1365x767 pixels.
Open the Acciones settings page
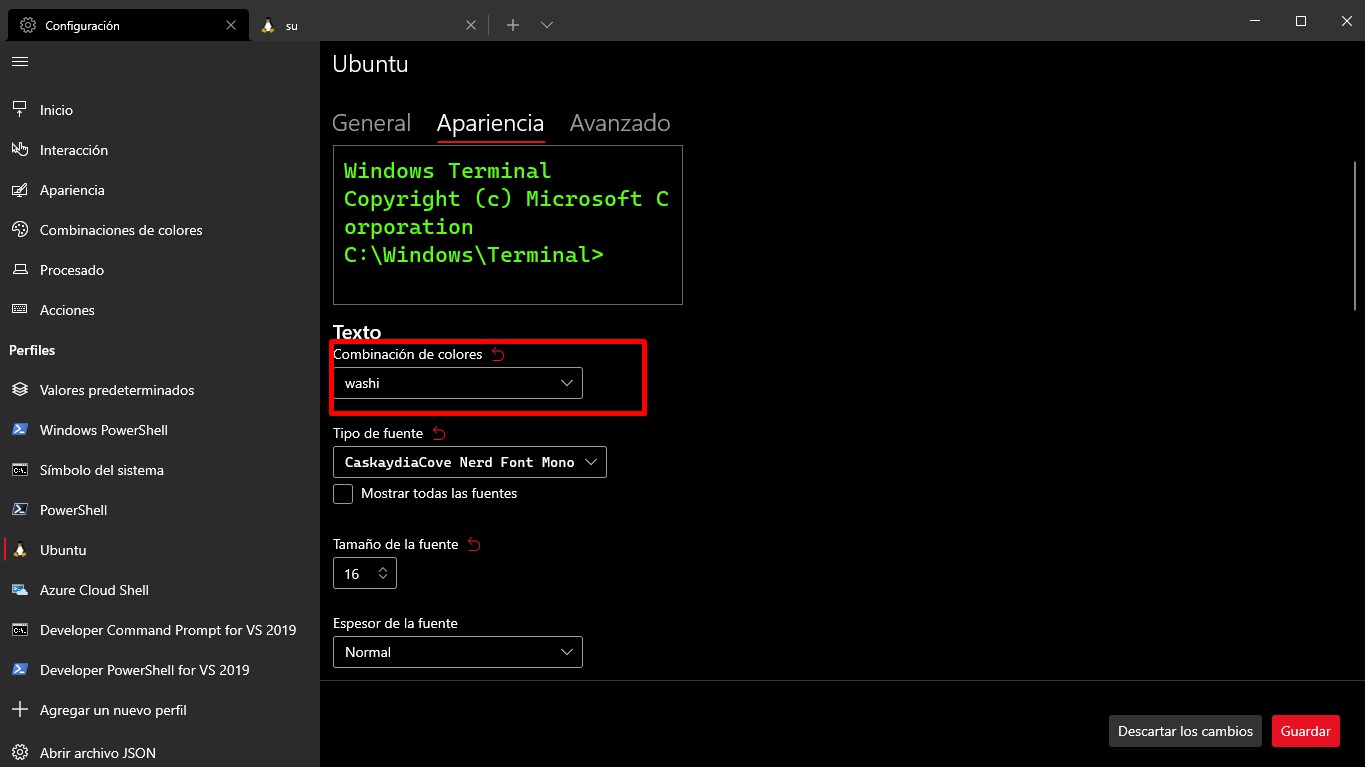(x=160, y=310)
